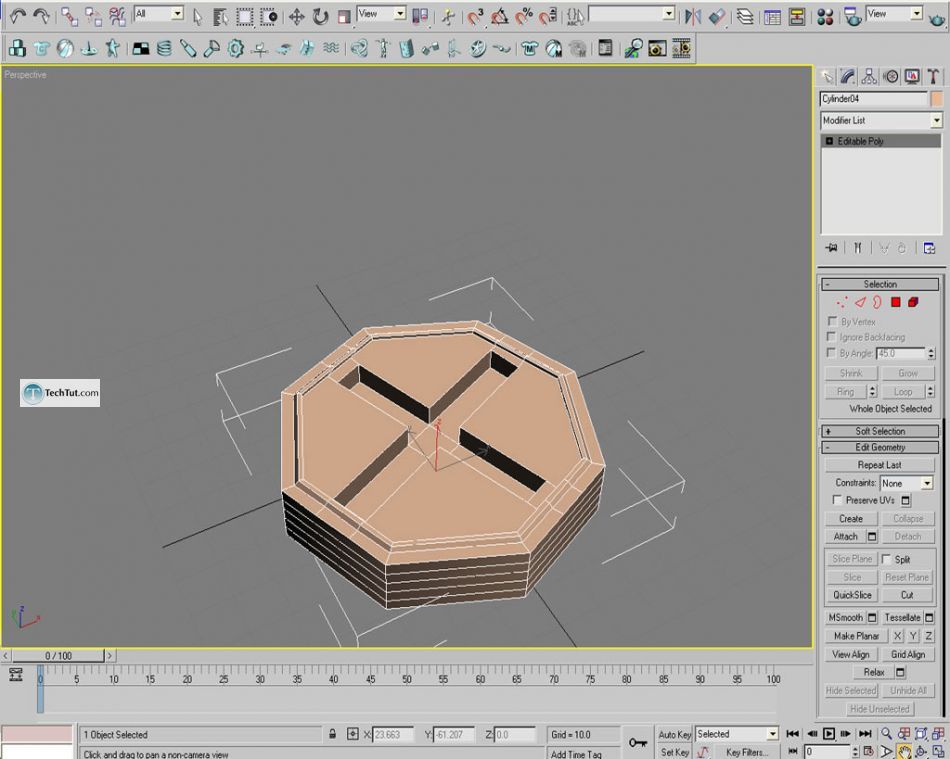Image resolution: width=950 pixels, height=759 pixels.
Task: Click the Redo arrow icon
Action: pos(41,16)
